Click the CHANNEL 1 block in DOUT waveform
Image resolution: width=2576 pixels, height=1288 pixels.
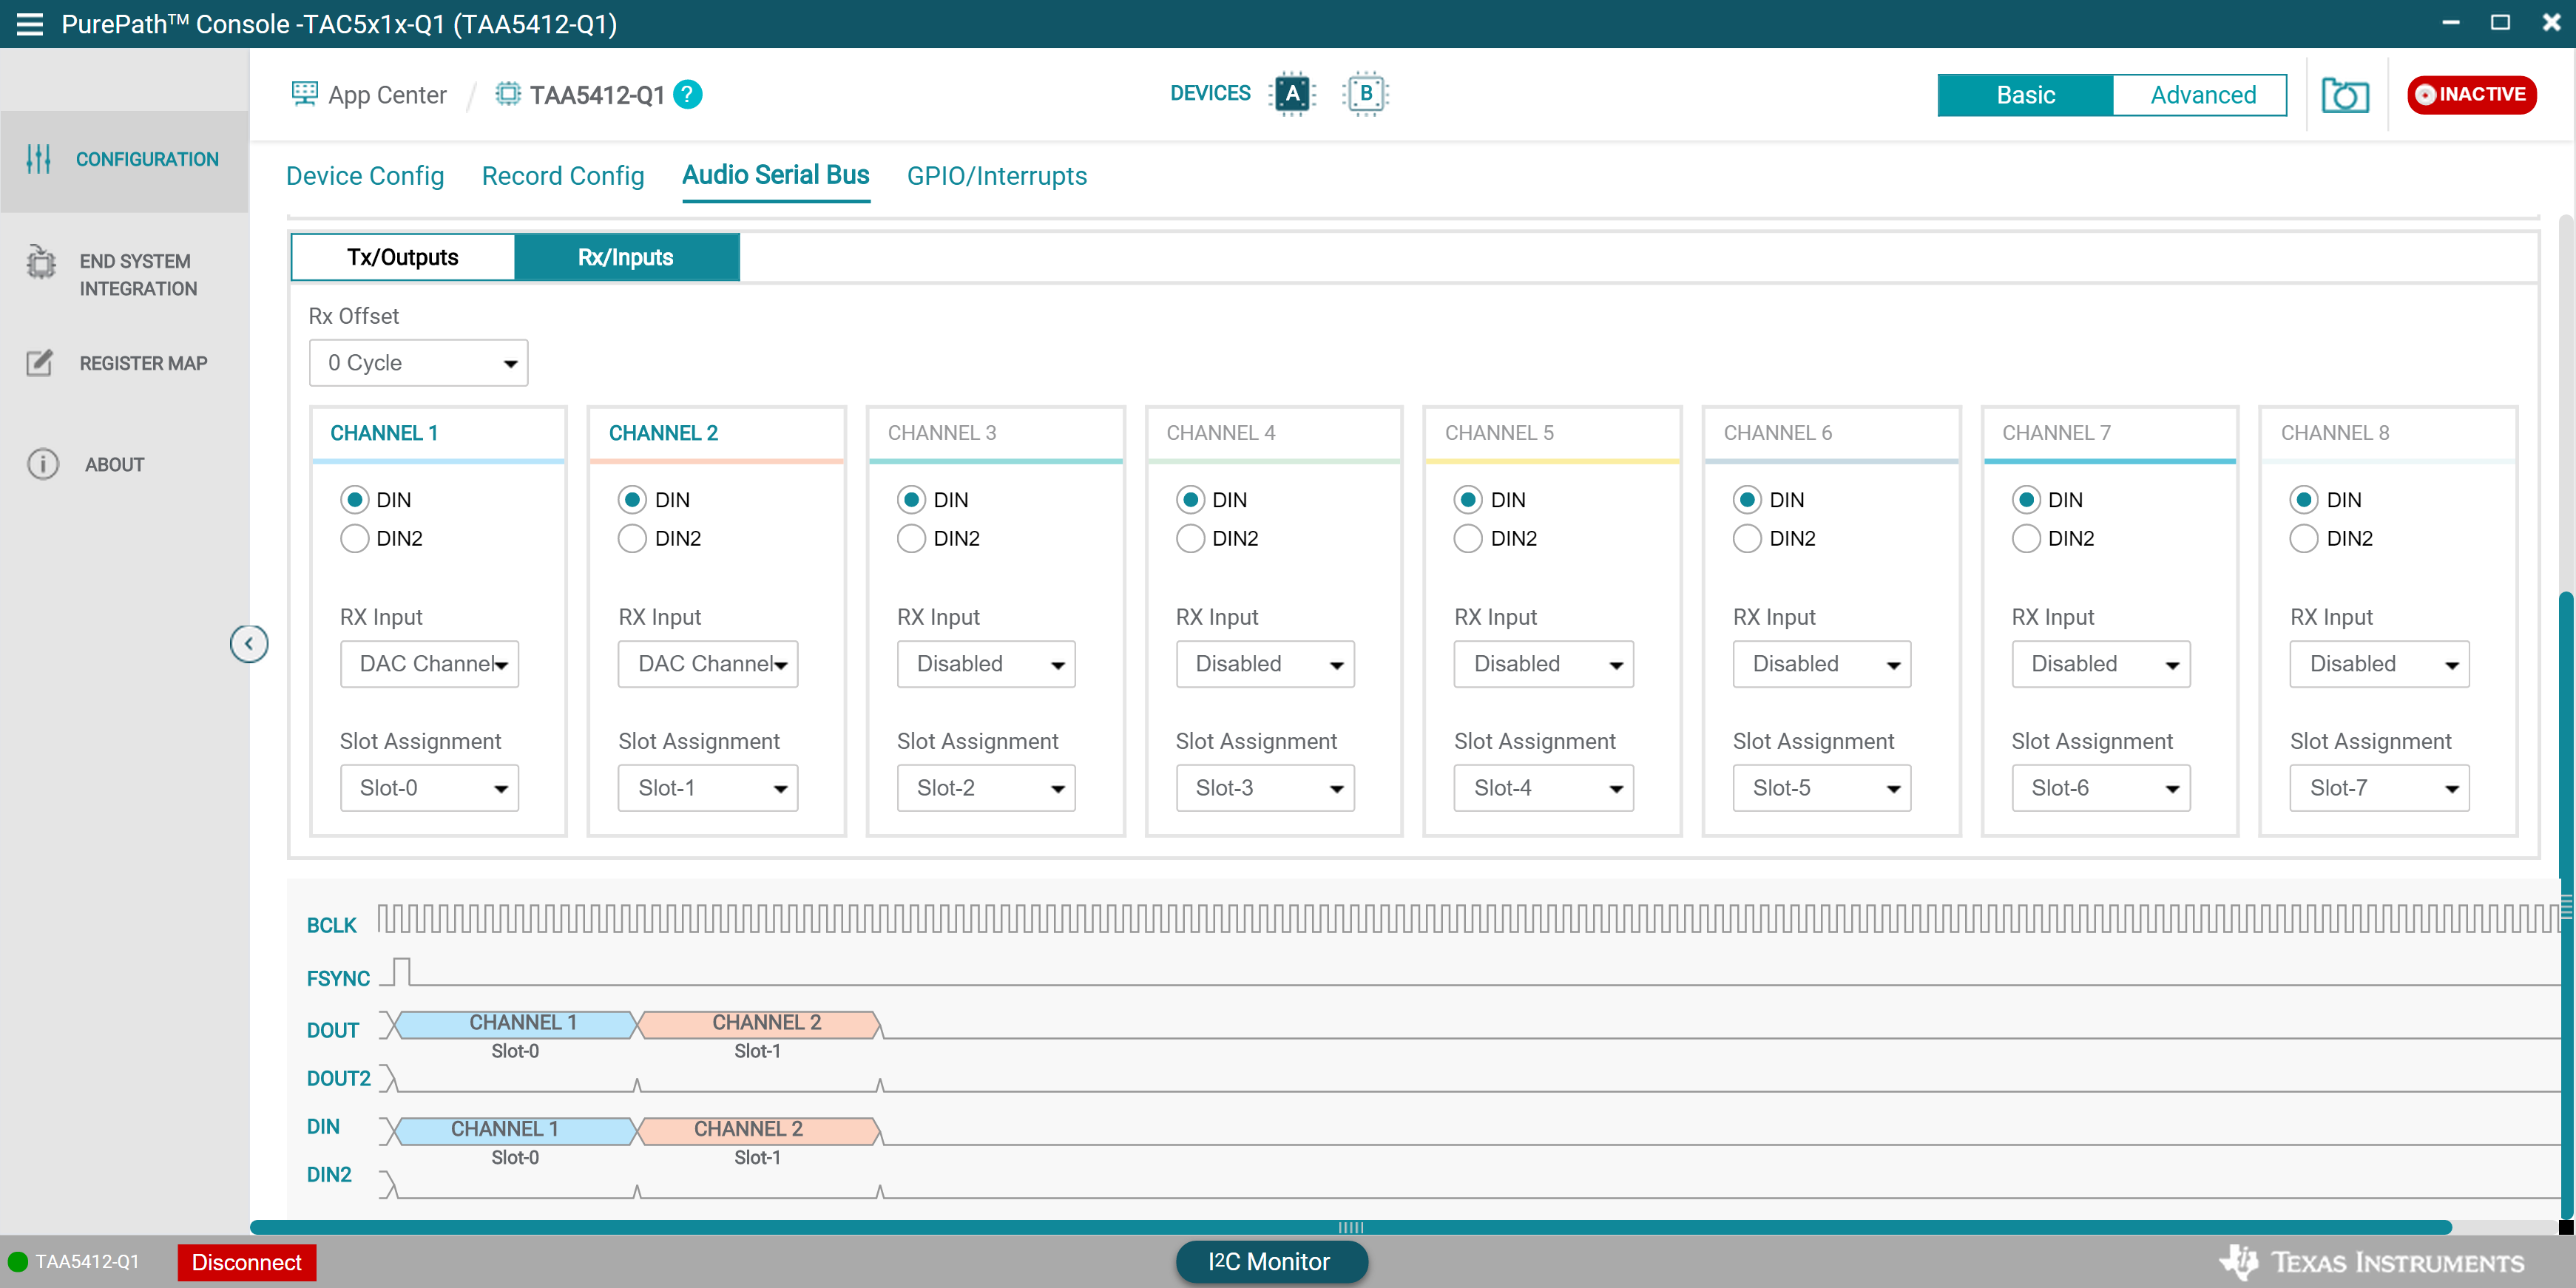point(518,1024)
